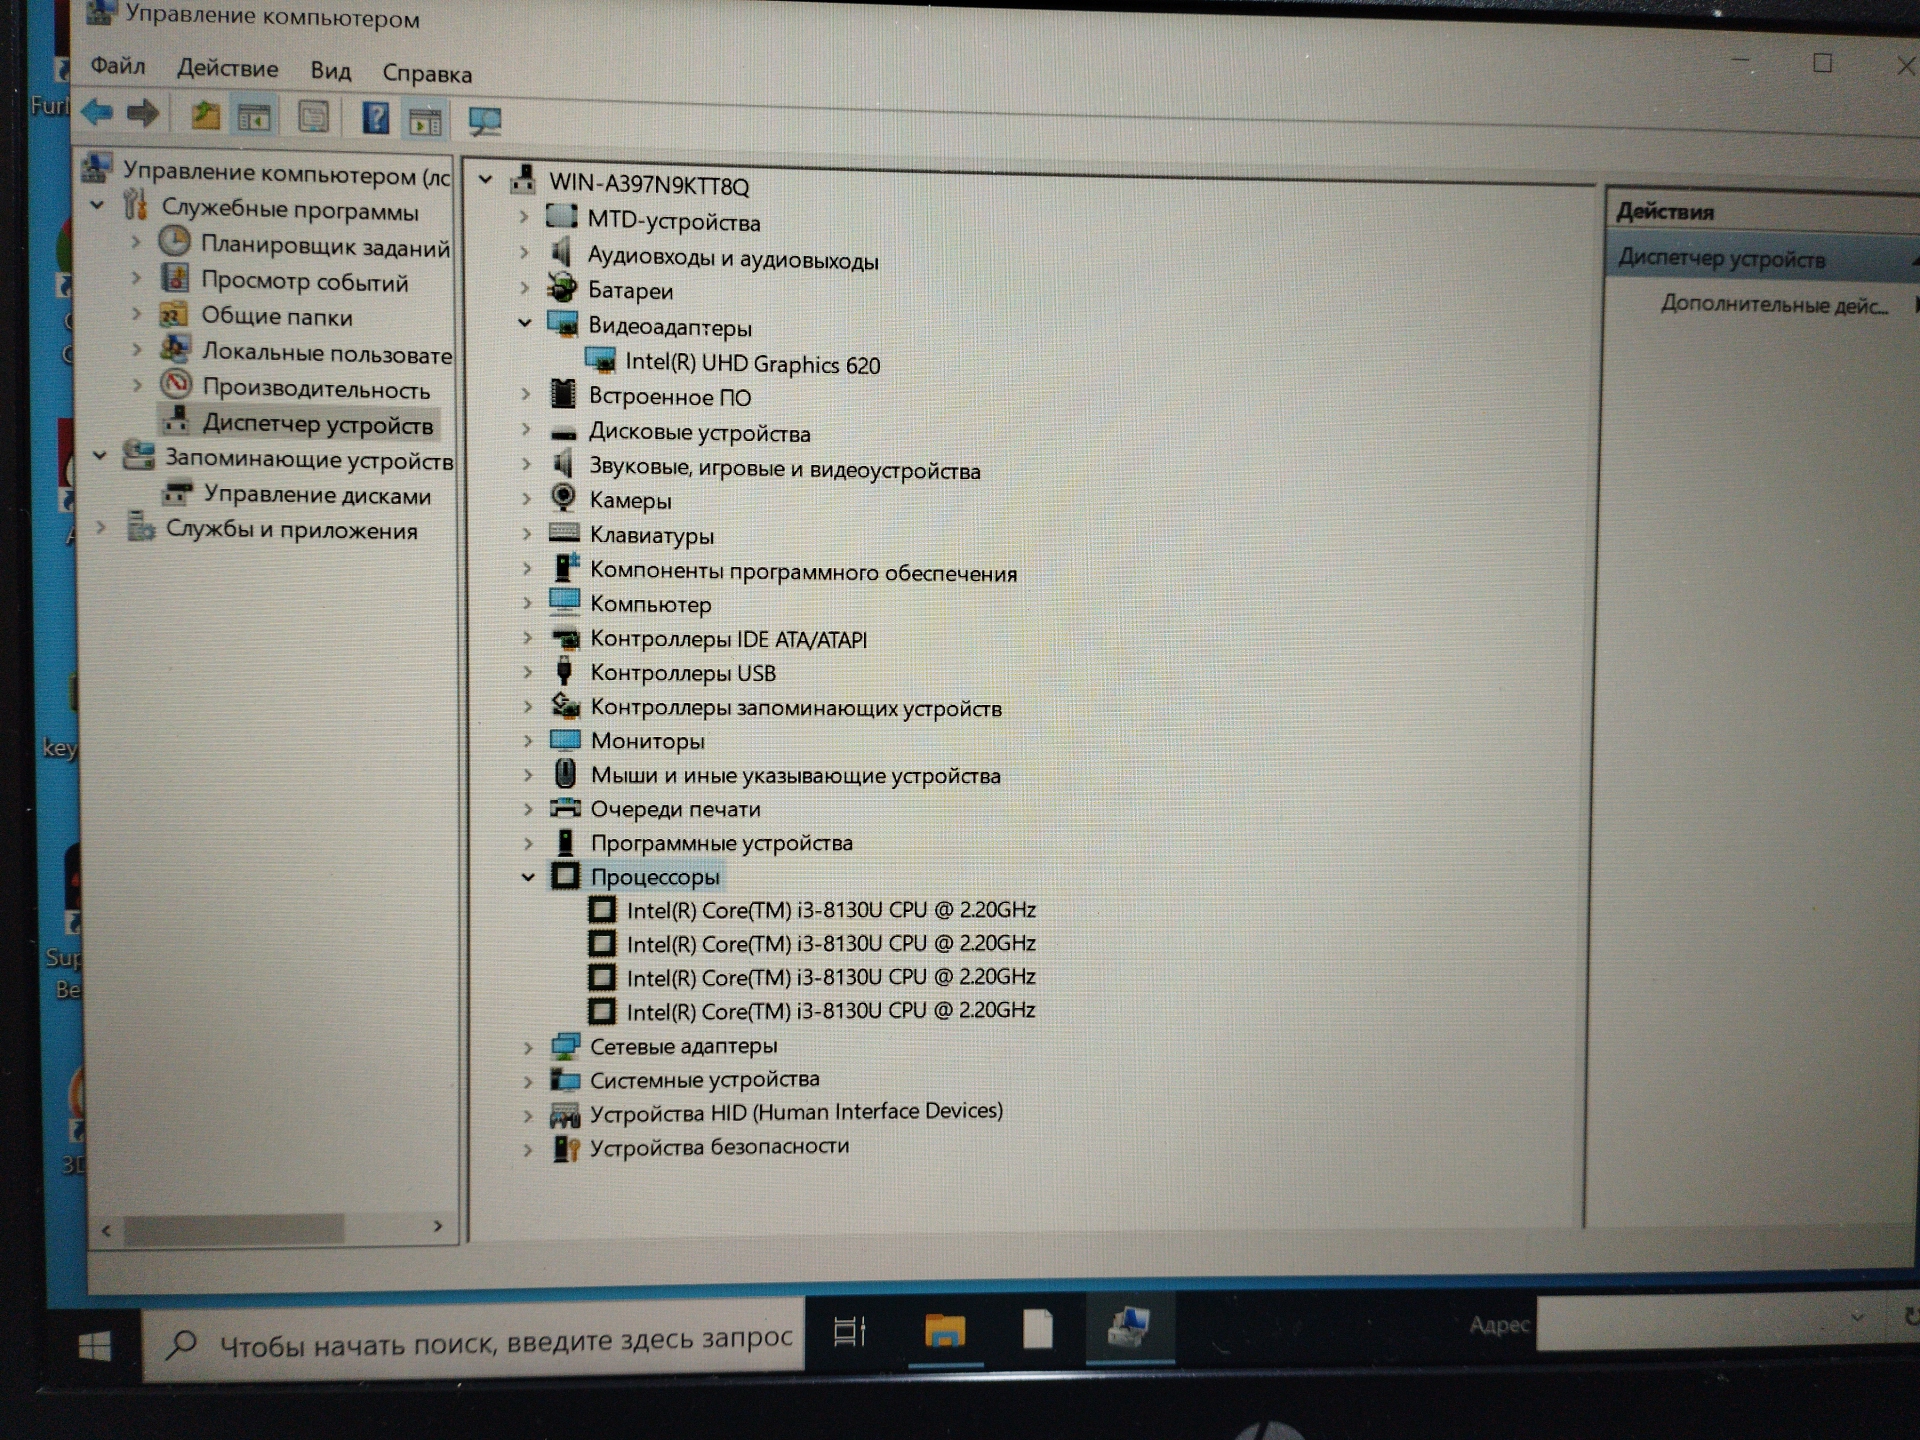Screen dimensions: 1920x1440
Task: Click the Forward arrow toolbar icon
Action: click(143, 113)
